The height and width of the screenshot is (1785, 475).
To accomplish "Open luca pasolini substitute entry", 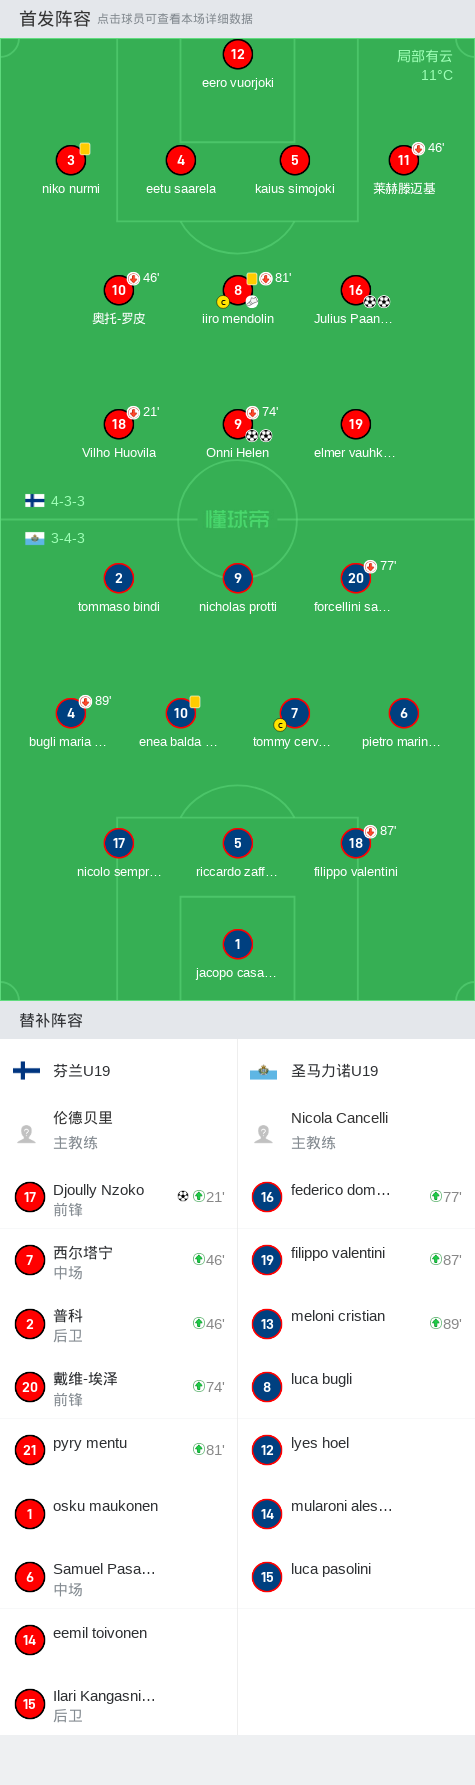I will pos(356,1577).
